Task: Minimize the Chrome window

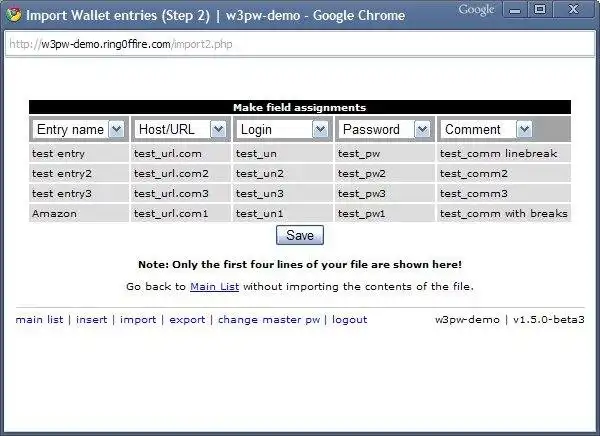Action: 515,10
